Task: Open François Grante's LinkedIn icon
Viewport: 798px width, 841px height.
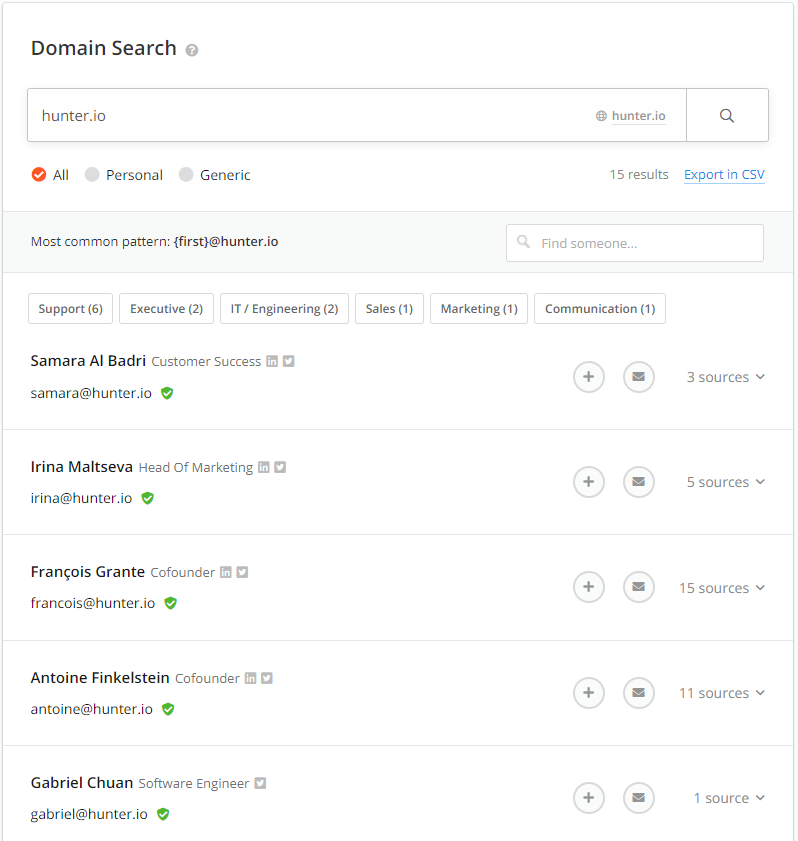Action: coord(226,572)
